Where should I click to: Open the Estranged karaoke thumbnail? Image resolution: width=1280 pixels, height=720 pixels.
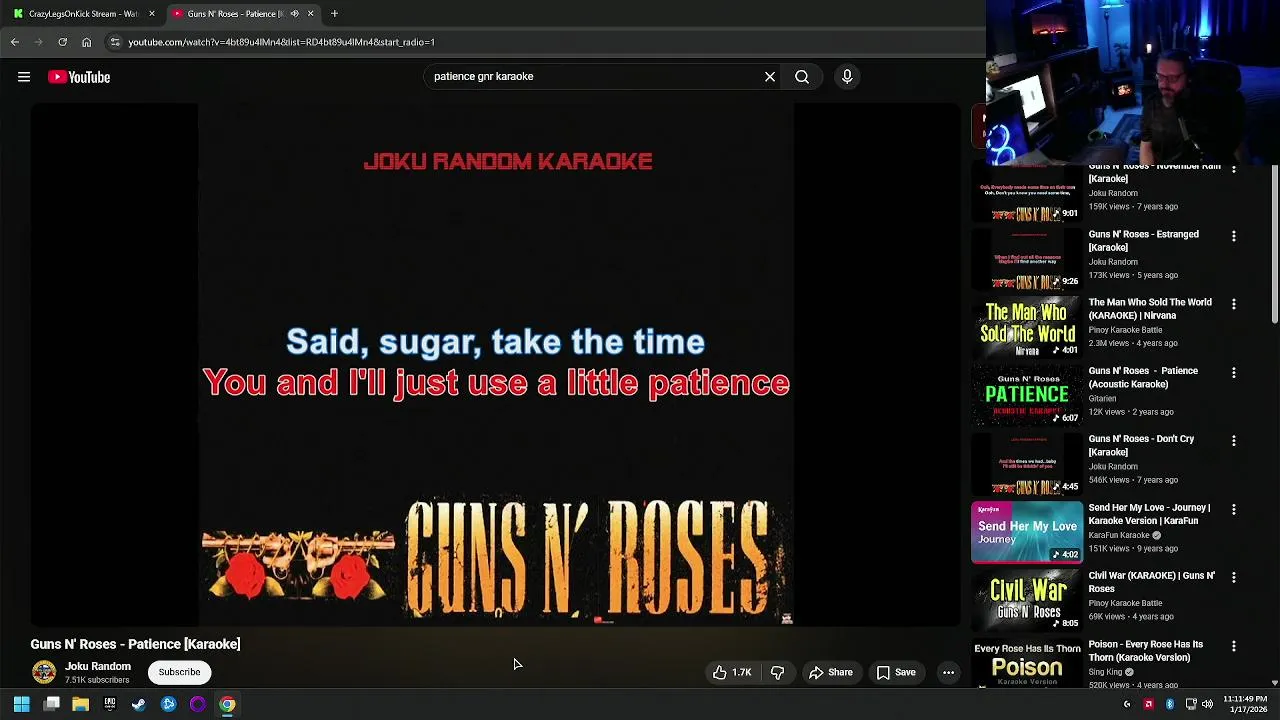[x=1027, y=260]
